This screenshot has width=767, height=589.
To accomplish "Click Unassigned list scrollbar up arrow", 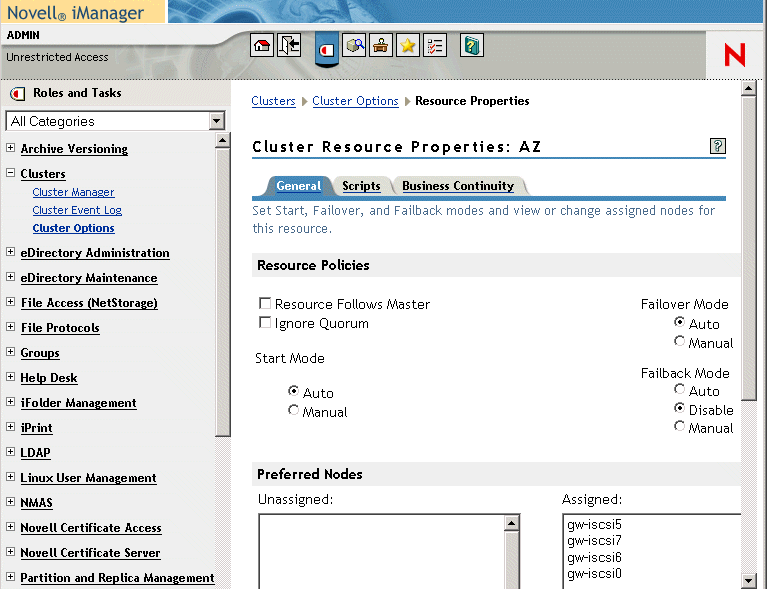I will [x=511, y=523].
